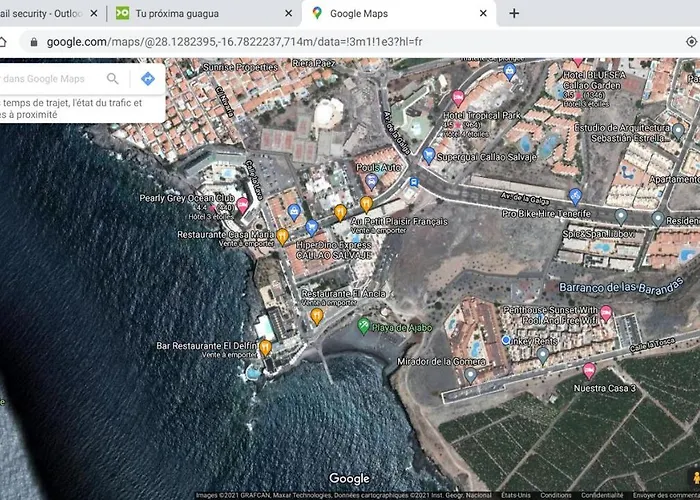The width and height of the screenshot is (700, 500).
Task: Click the search magnifier in Google Maps
Action: [x=113, y=79]
